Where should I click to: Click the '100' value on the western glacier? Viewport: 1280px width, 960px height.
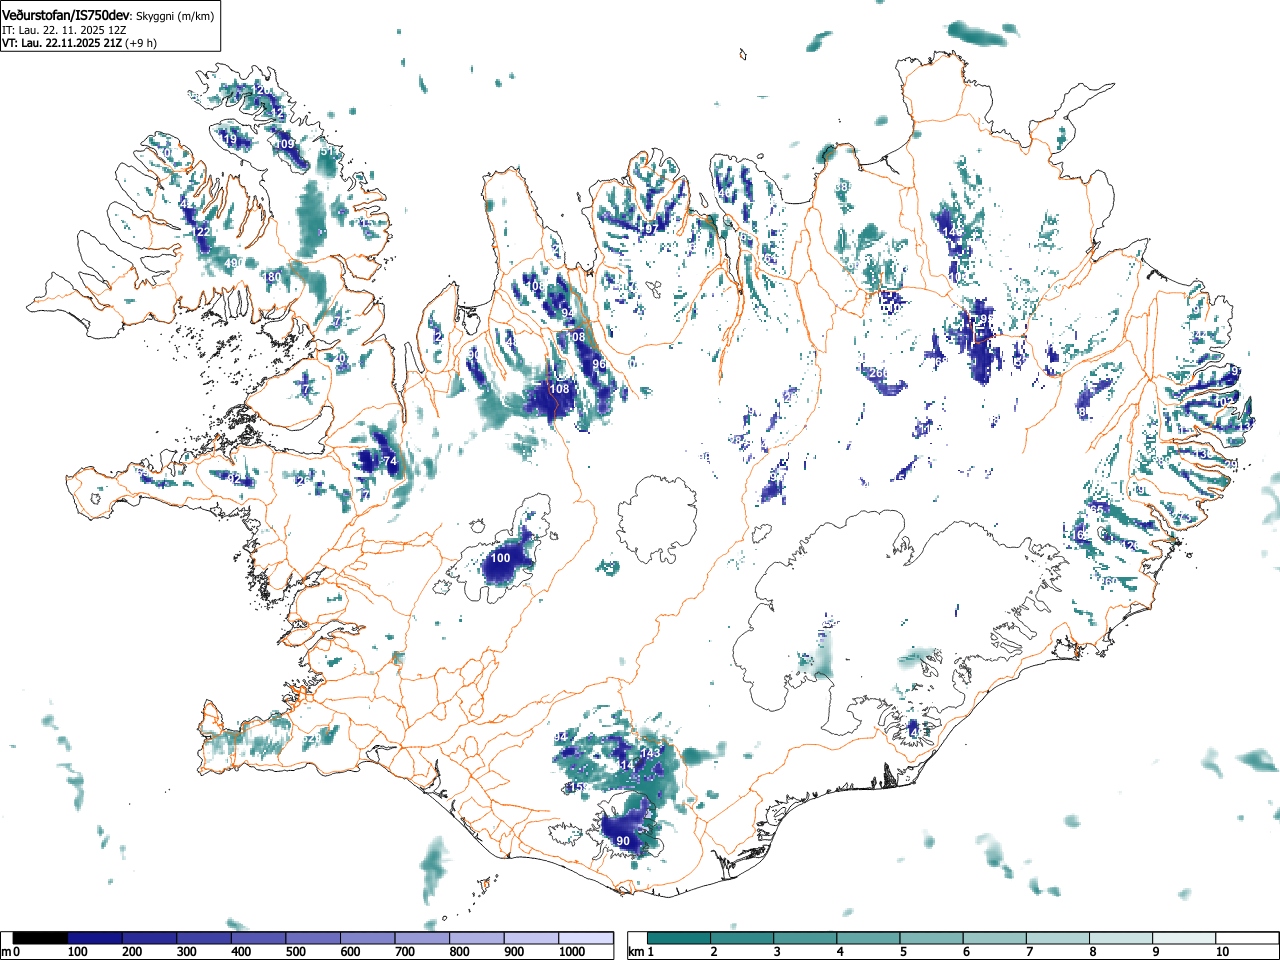tap(500, 558)
